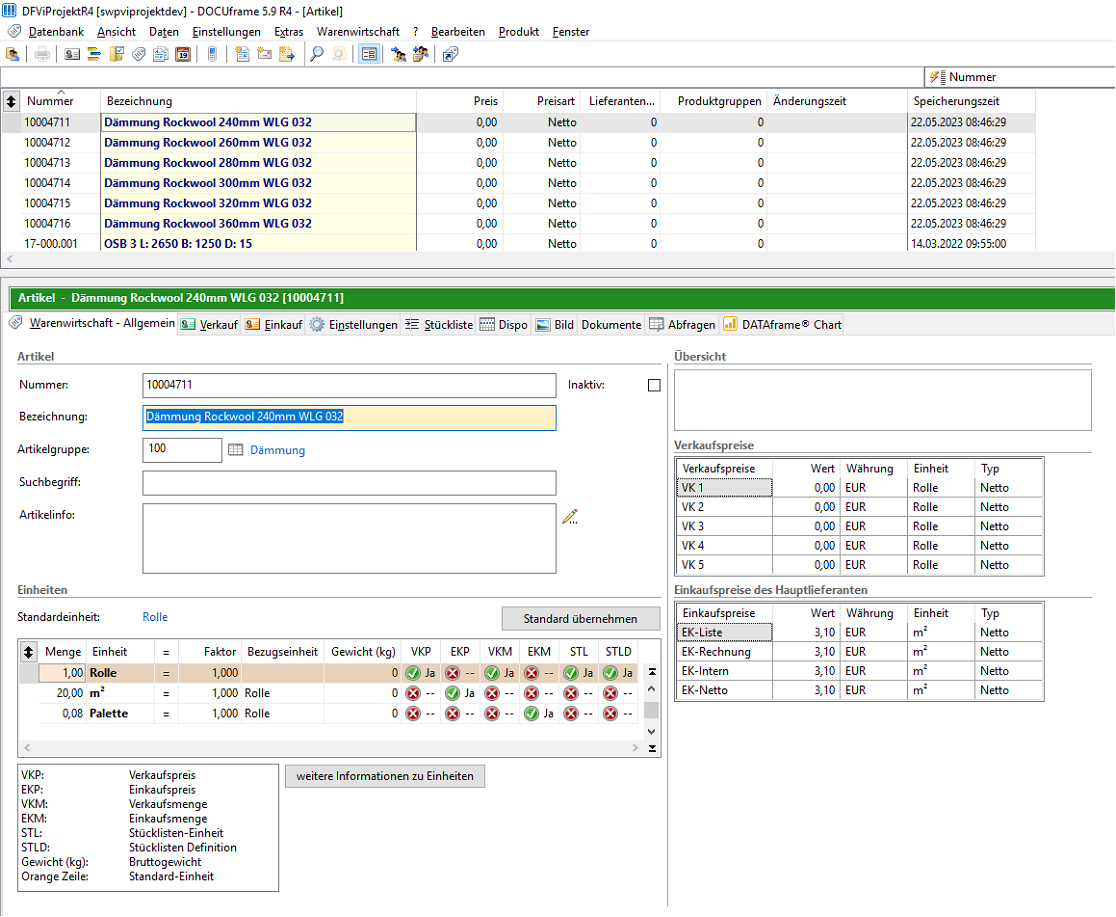Click the new email envelope icon
Viewport: 1116px width, 917px height.
coord(264,54)
